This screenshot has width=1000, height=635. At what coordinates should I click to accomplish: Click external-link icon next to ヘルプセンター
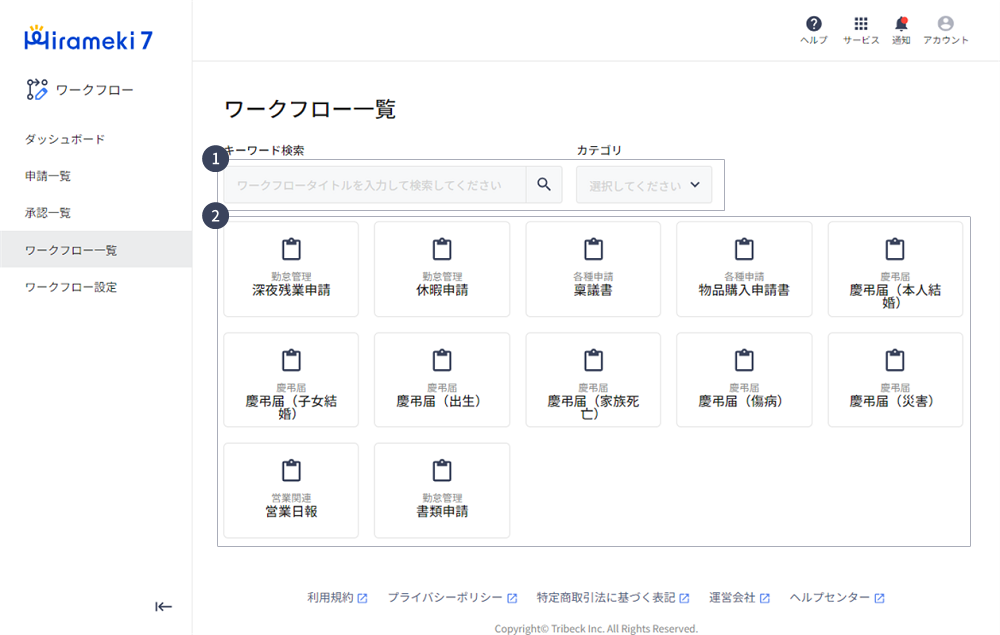point(879,598)
